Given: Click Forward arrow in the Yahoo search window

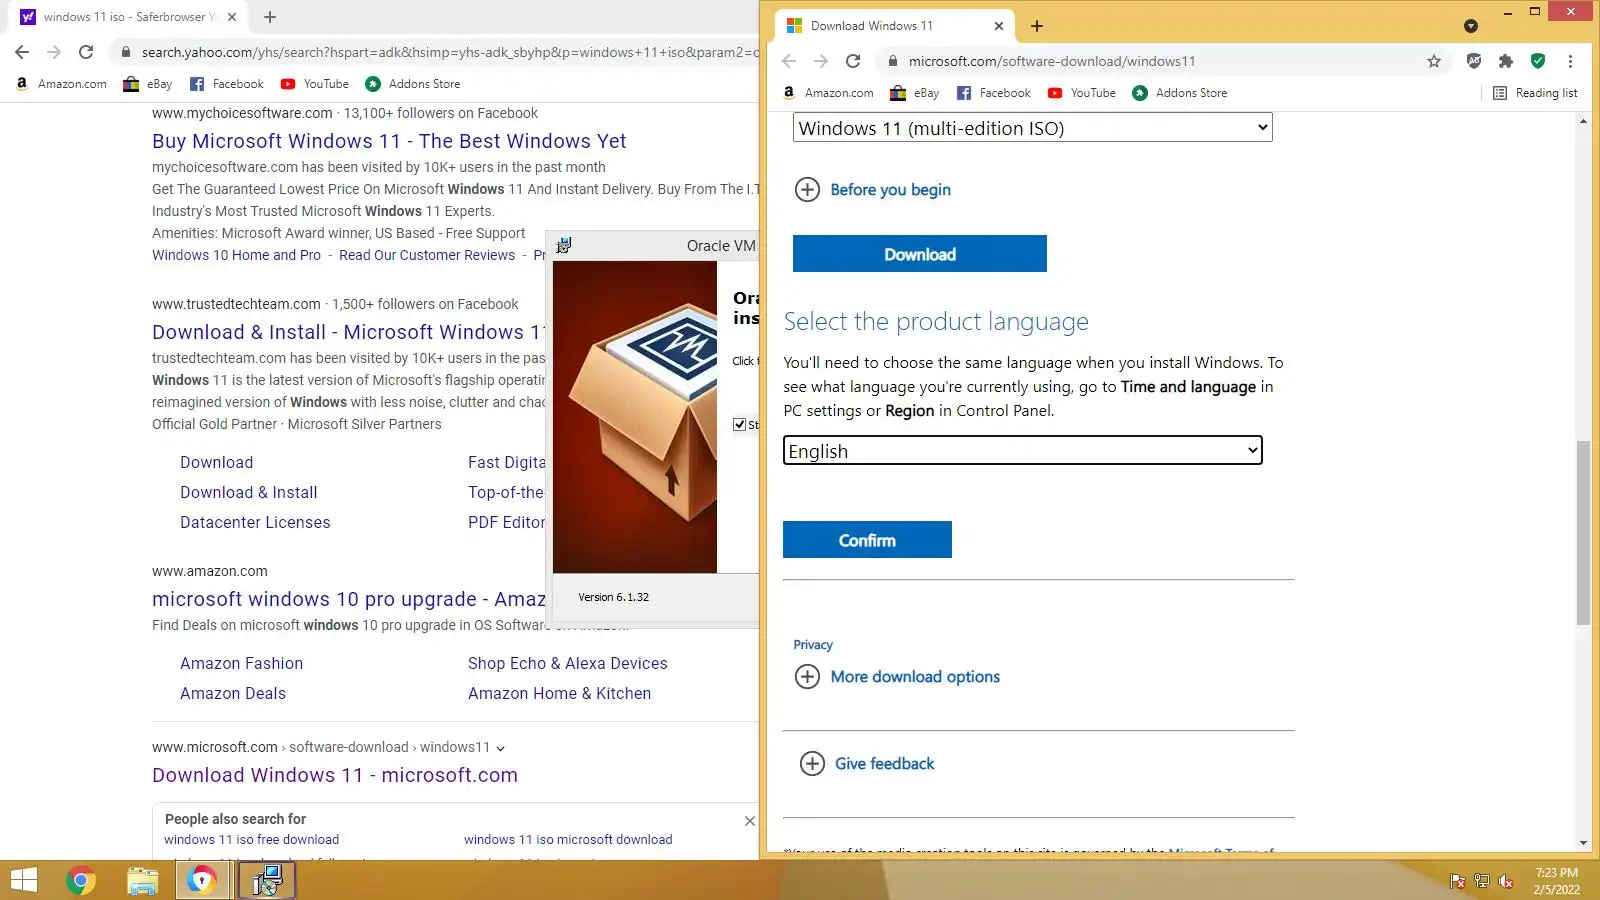Looking at the screenshot, I should 54,52.
